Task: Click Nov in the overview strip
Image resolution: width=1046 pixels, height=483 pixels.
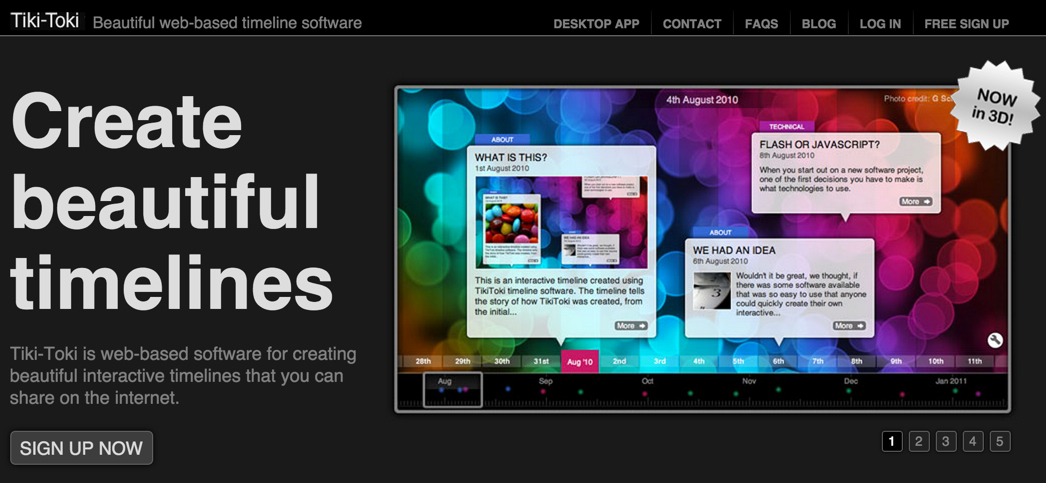Action: [749, 381]
